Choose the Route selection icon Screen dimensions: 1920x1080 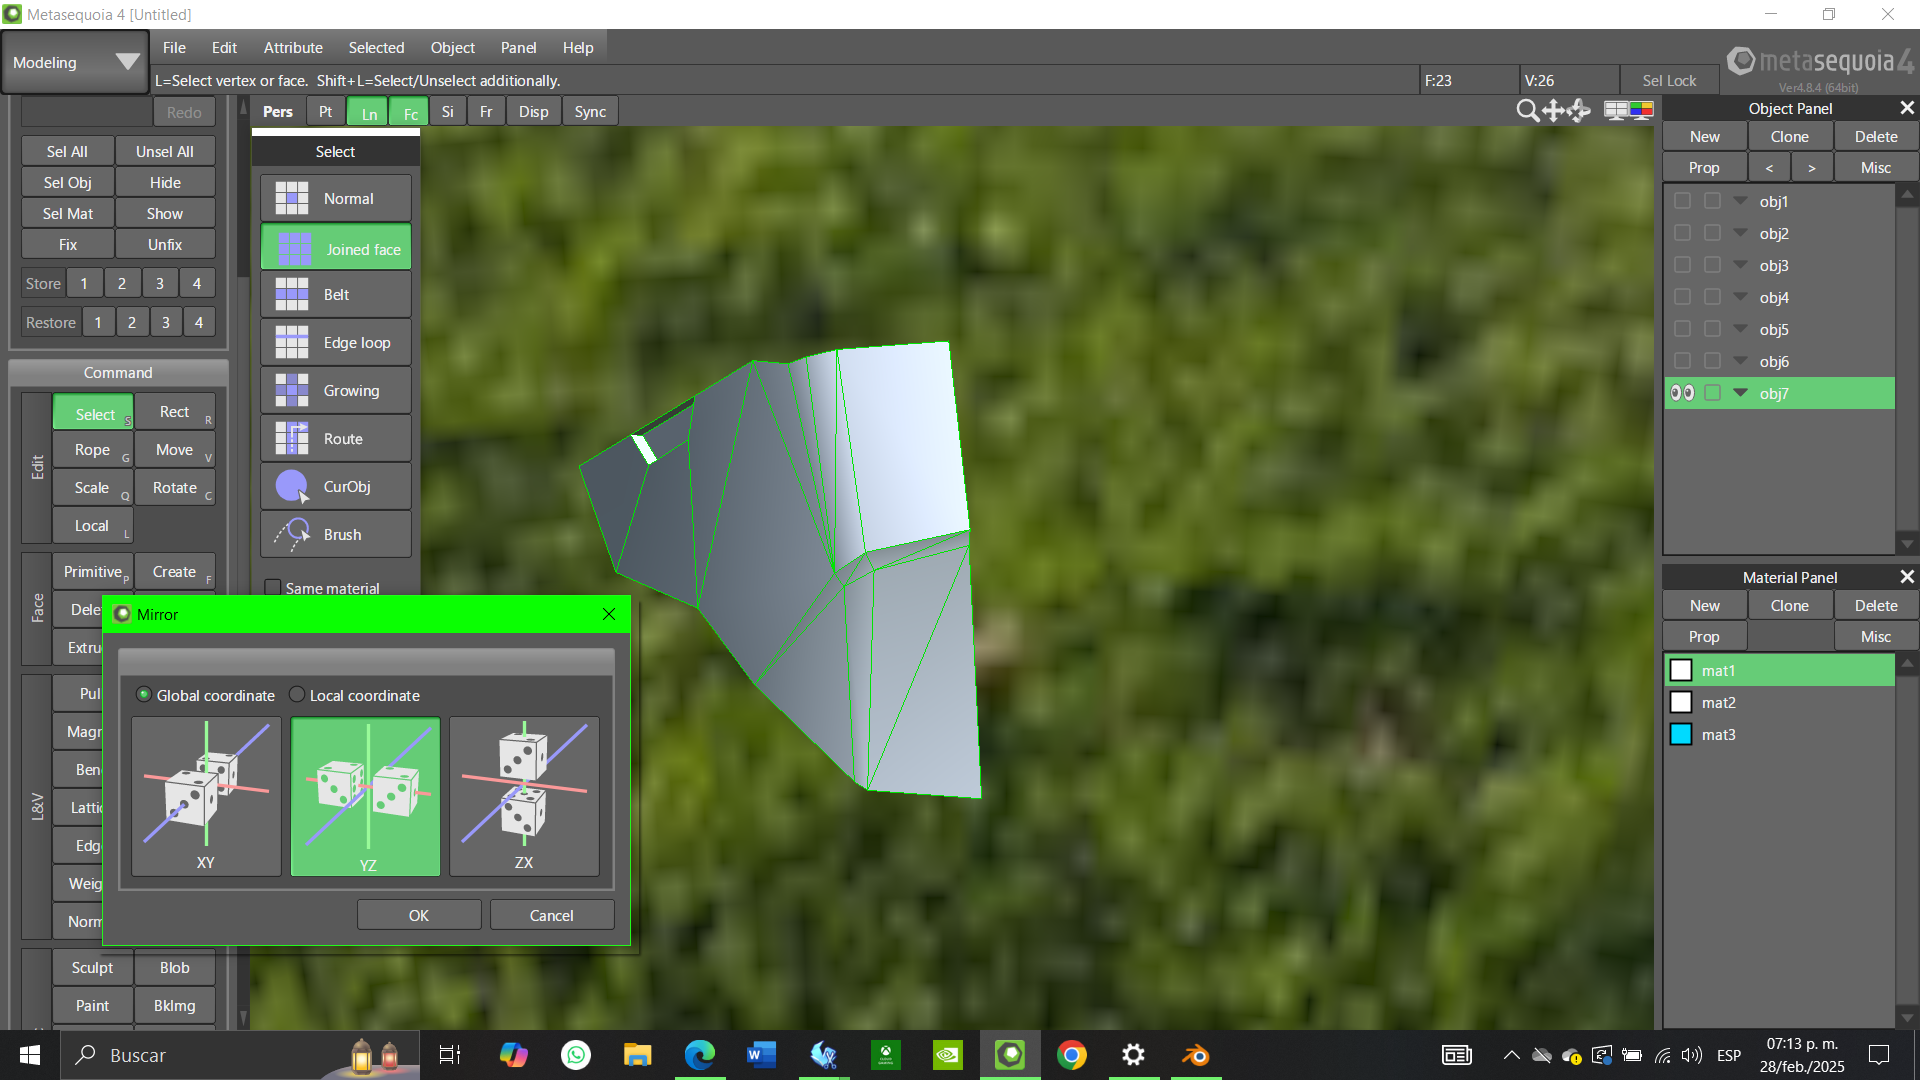click(292, 439)
